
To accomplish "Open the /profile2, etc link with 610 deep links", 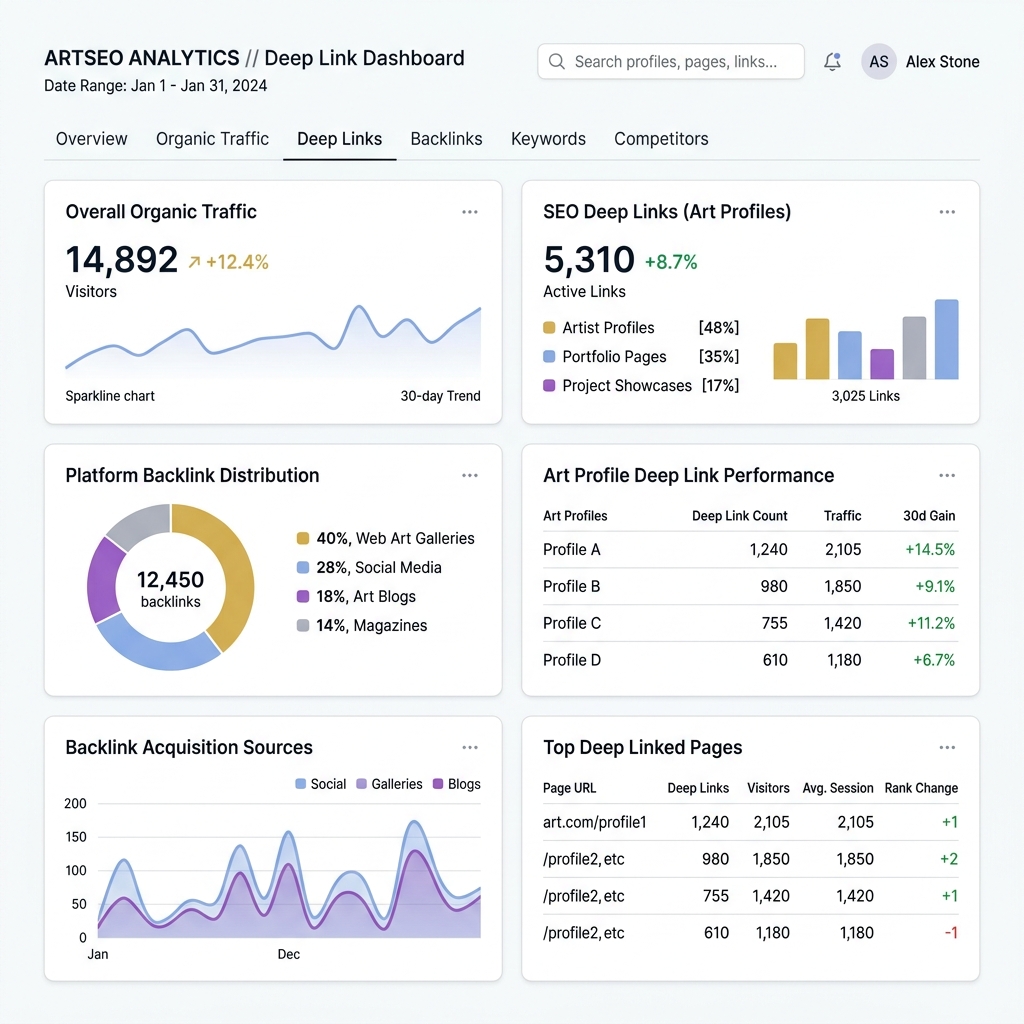I will click(x=583, y=933).
